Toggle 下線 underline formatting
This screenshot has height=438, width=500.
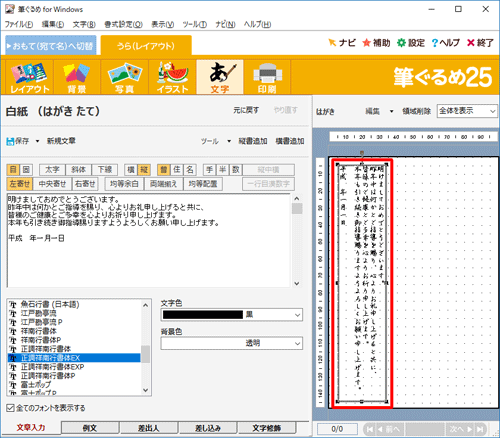(x=105, y=170)
